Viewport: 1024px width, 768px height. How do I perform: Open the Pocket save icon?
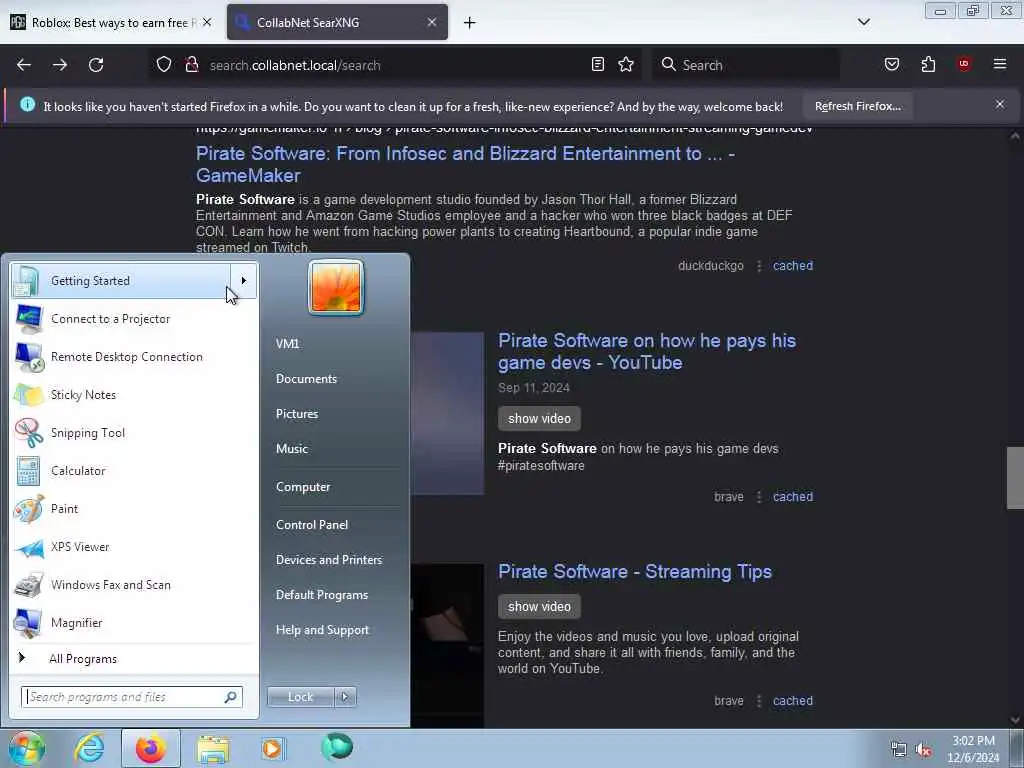click(x=892, y=64)
